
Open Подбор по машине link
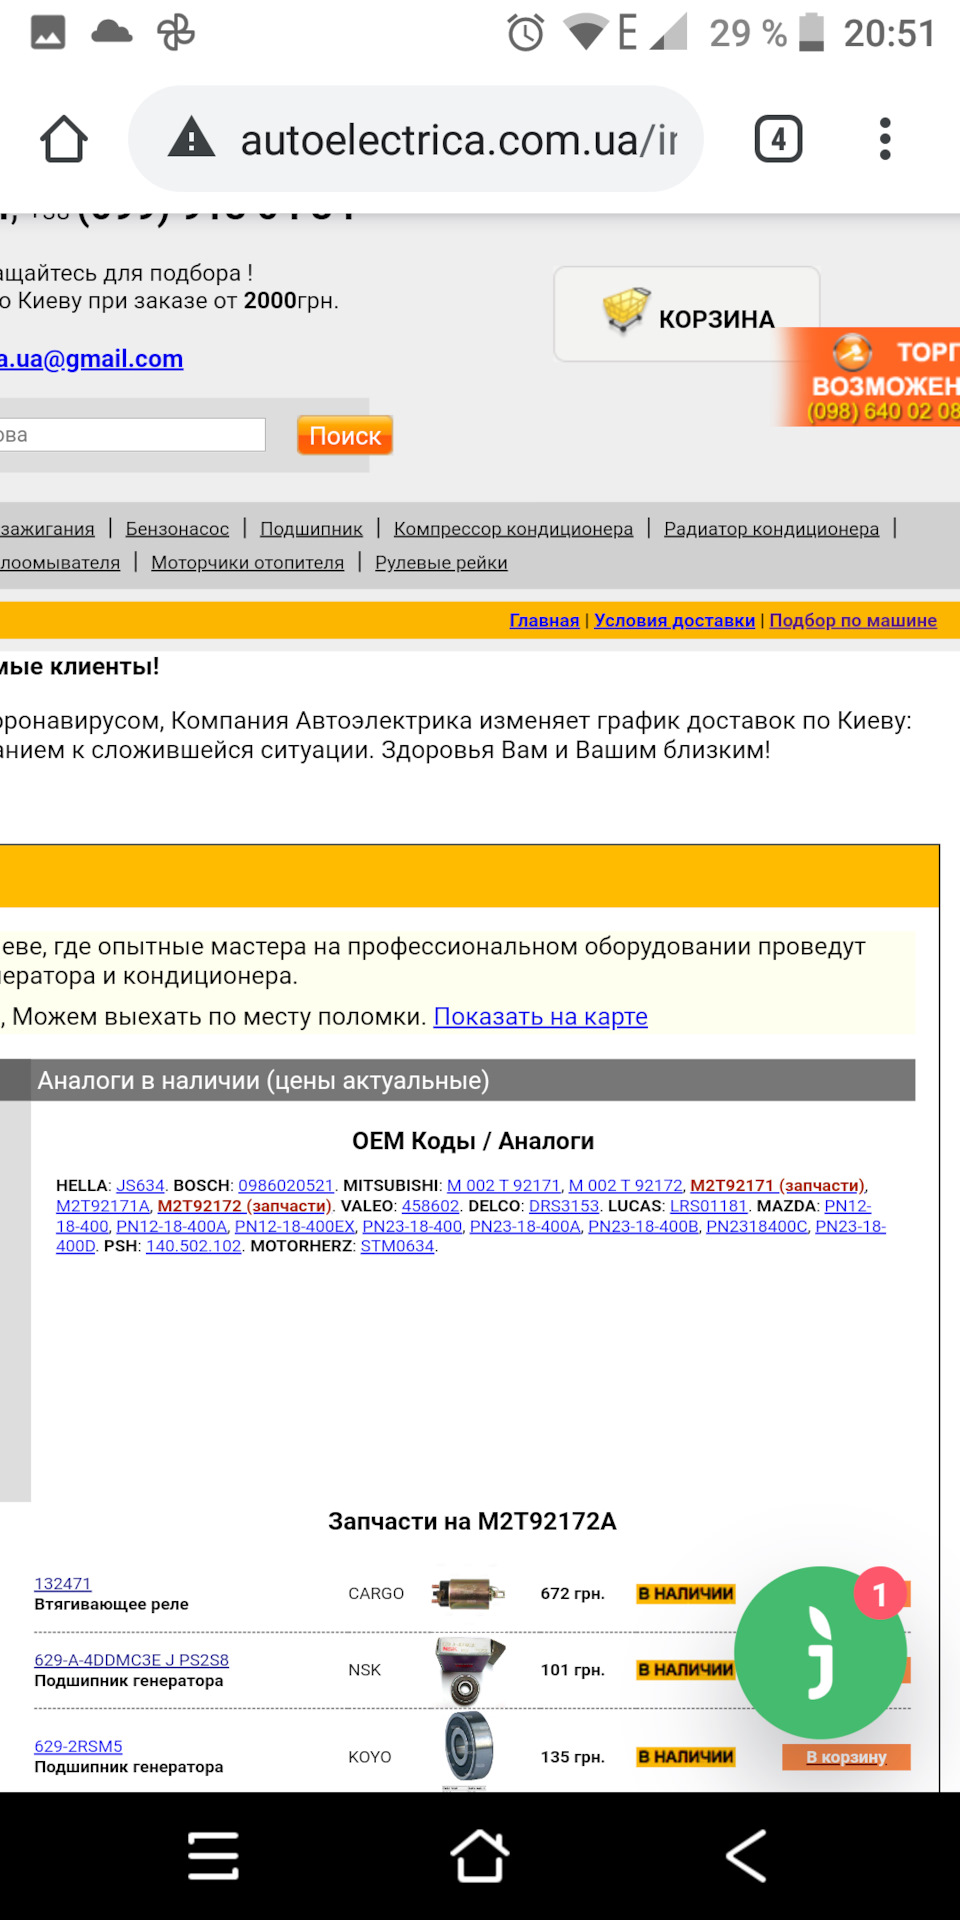click(x=853, y=620)
